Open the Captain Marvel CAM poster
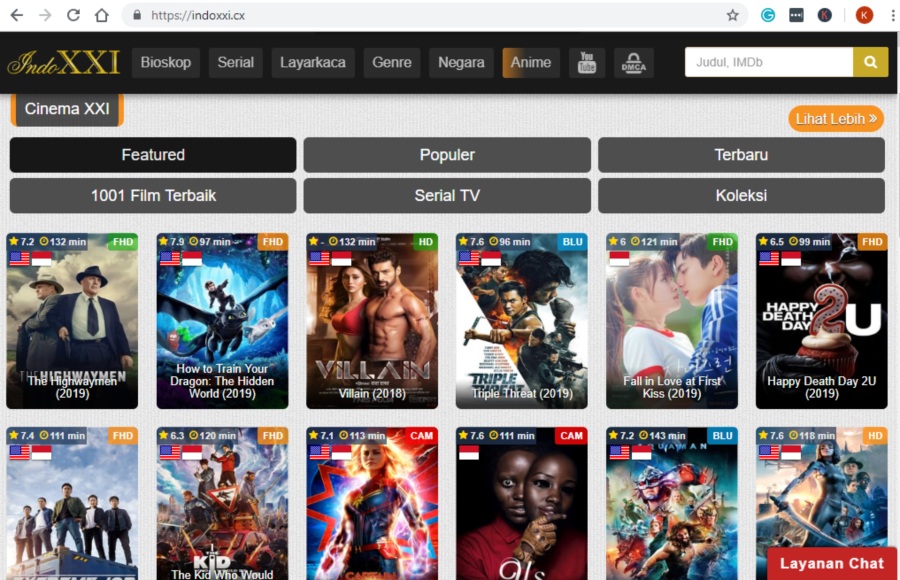 click(372, 504)
